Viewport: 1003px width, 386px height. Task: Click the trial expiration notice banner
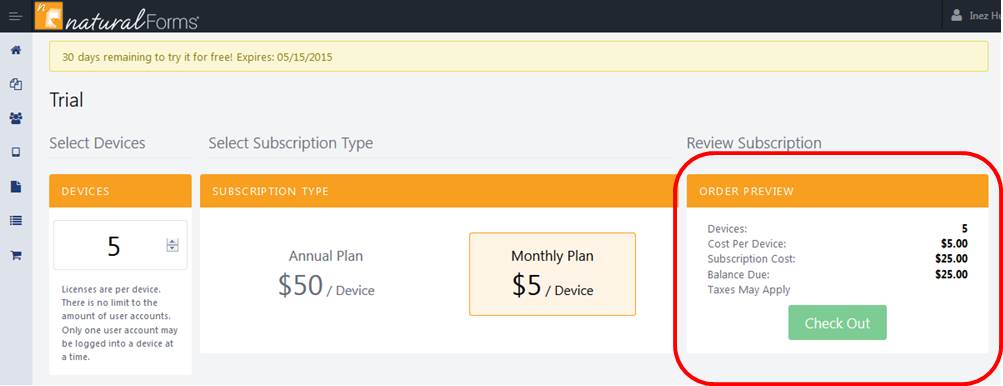point(519,56)
